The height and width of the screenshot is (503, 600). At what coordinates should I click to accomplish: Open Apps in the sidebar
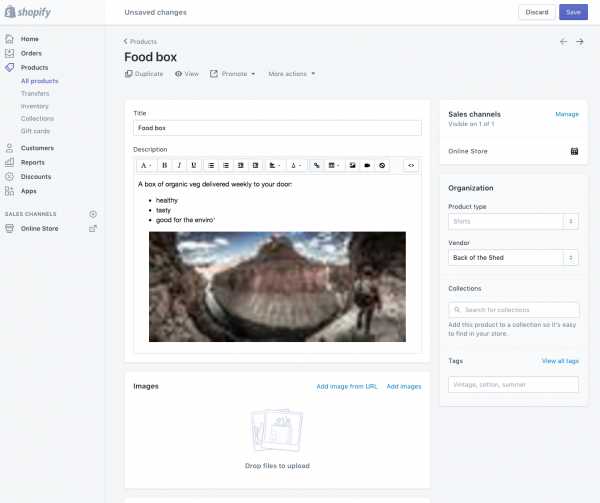click(x=28, y=191)
